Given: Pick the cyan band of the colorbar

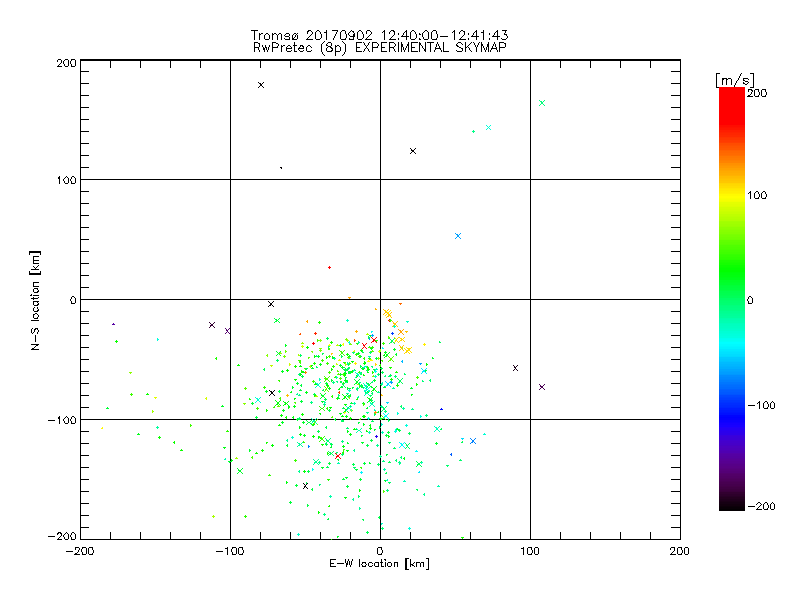Looking at the screenshot, I should pos(732,344).
